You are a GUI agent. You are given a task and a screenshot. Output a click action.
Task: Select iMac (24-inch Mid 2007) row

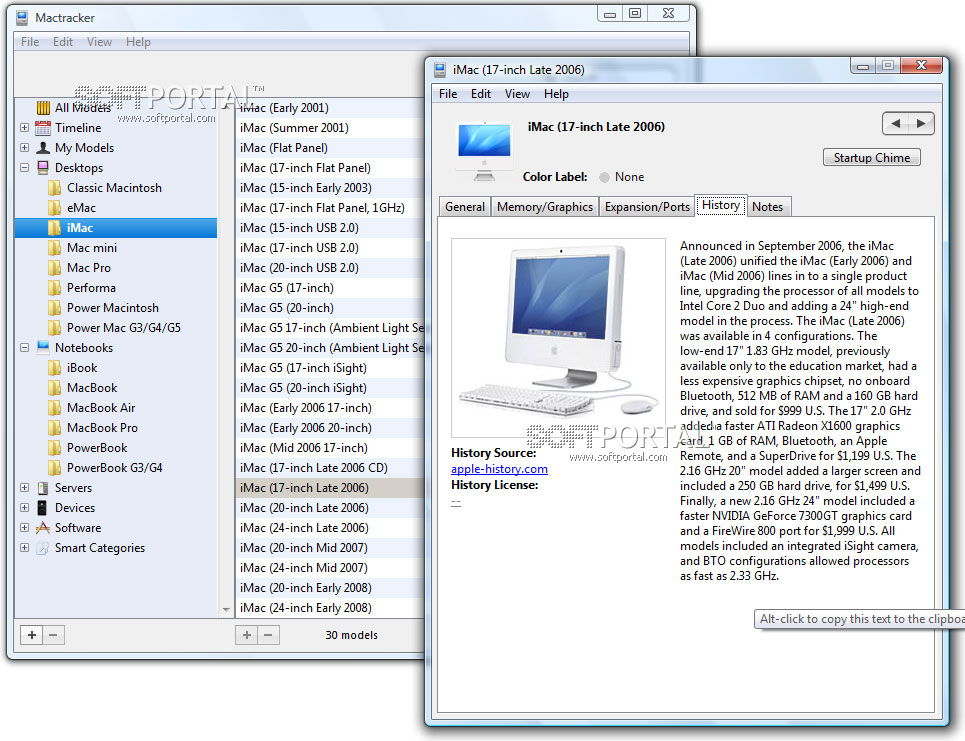(x=330, y=568)
